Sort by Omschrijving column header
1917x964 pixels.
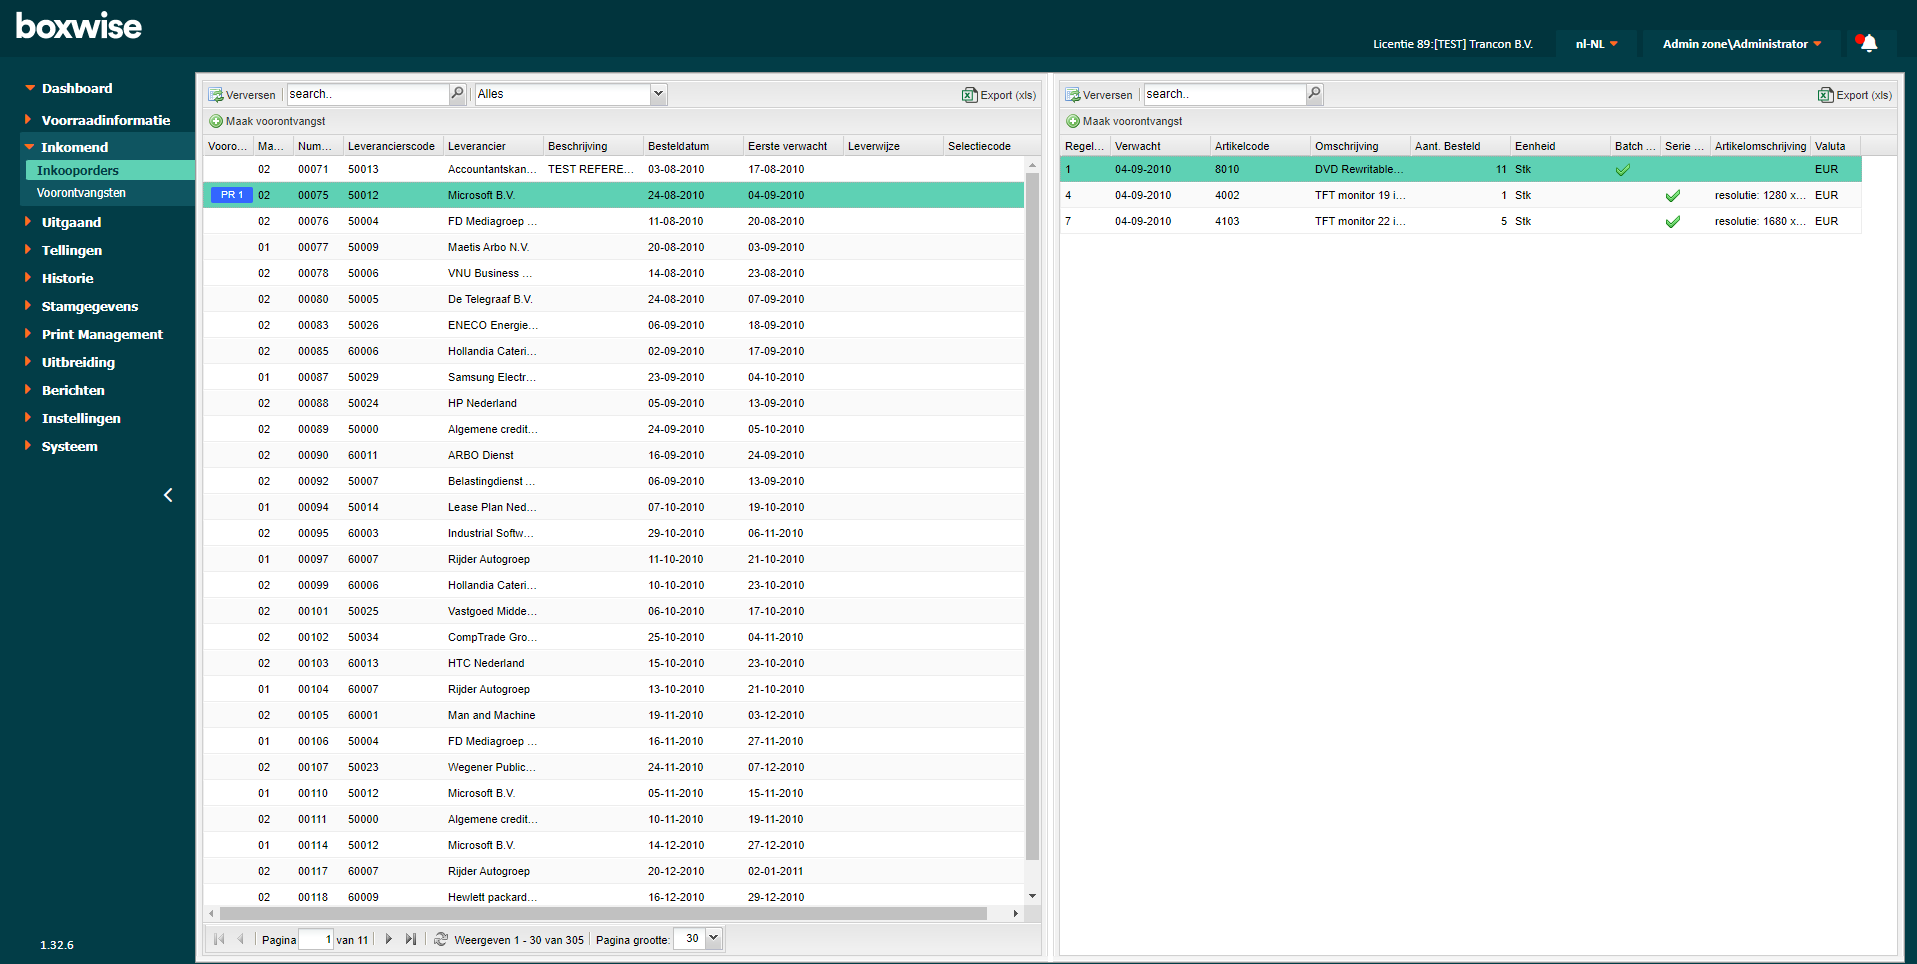[1360, 146]
